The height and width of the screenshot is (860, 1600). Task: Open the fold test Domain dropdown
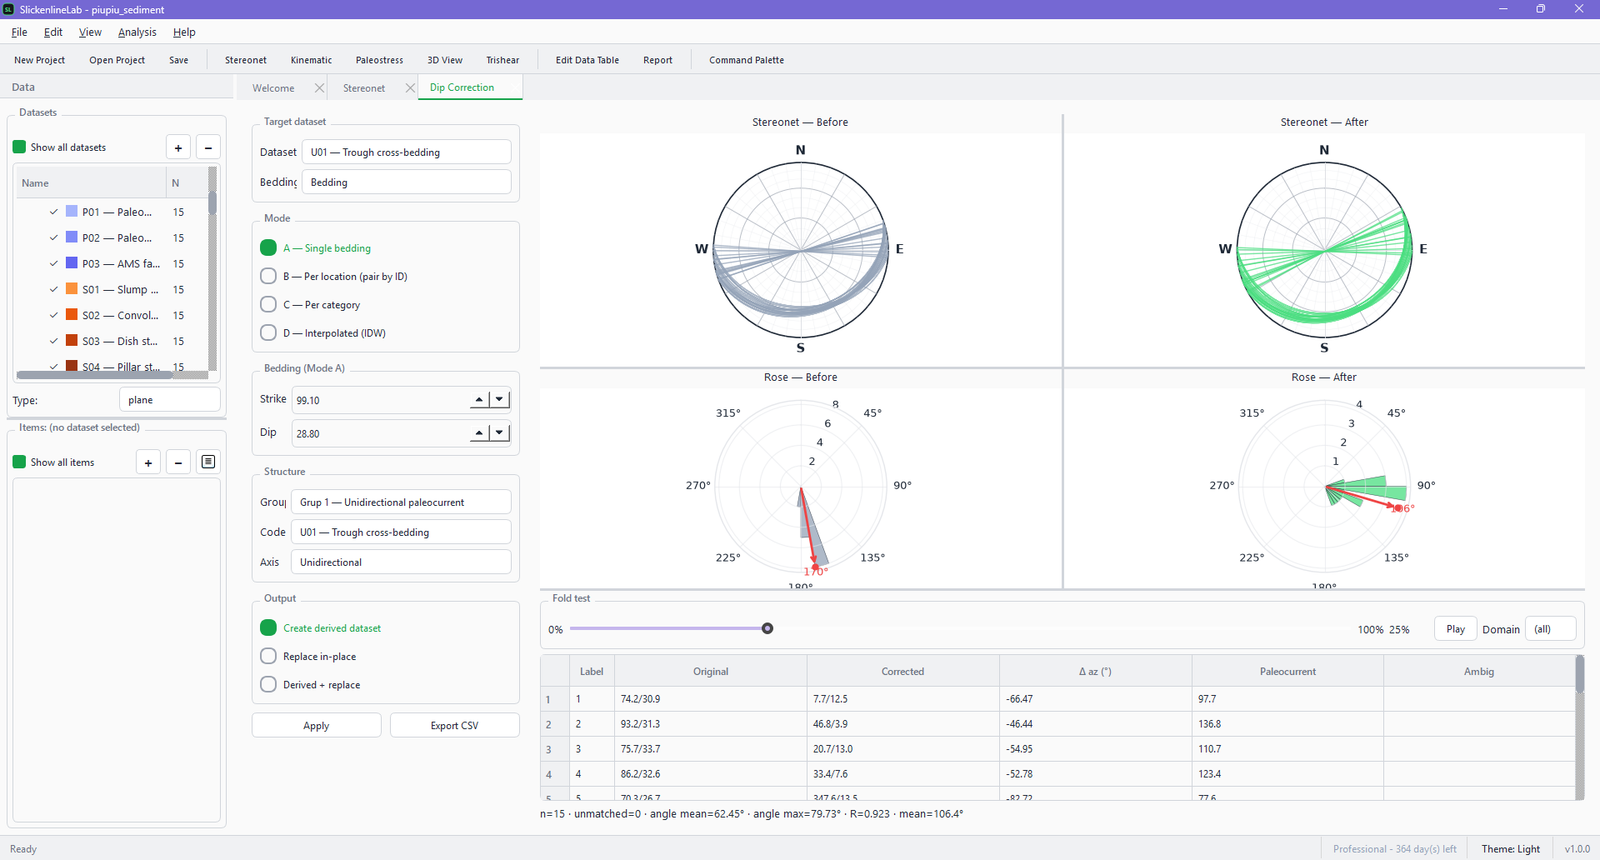point(1551,629)
